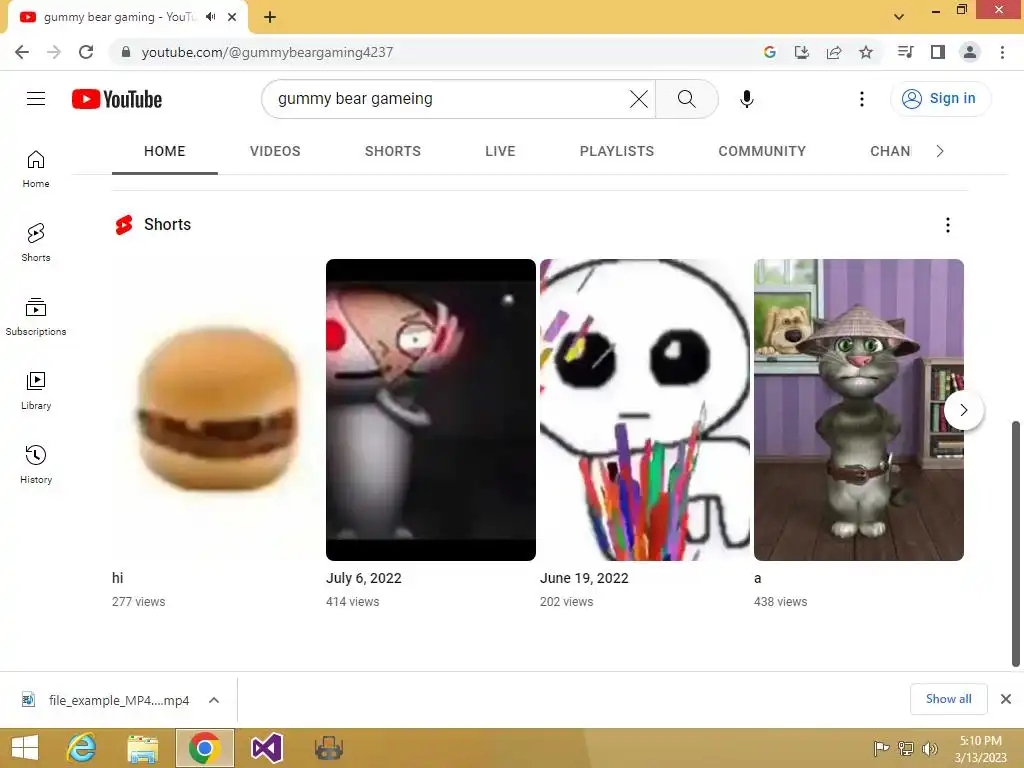Image resolution: width=1024 pixels, height=768 pixels.
Task: View site lock information
Action: [x=126, y=52]
